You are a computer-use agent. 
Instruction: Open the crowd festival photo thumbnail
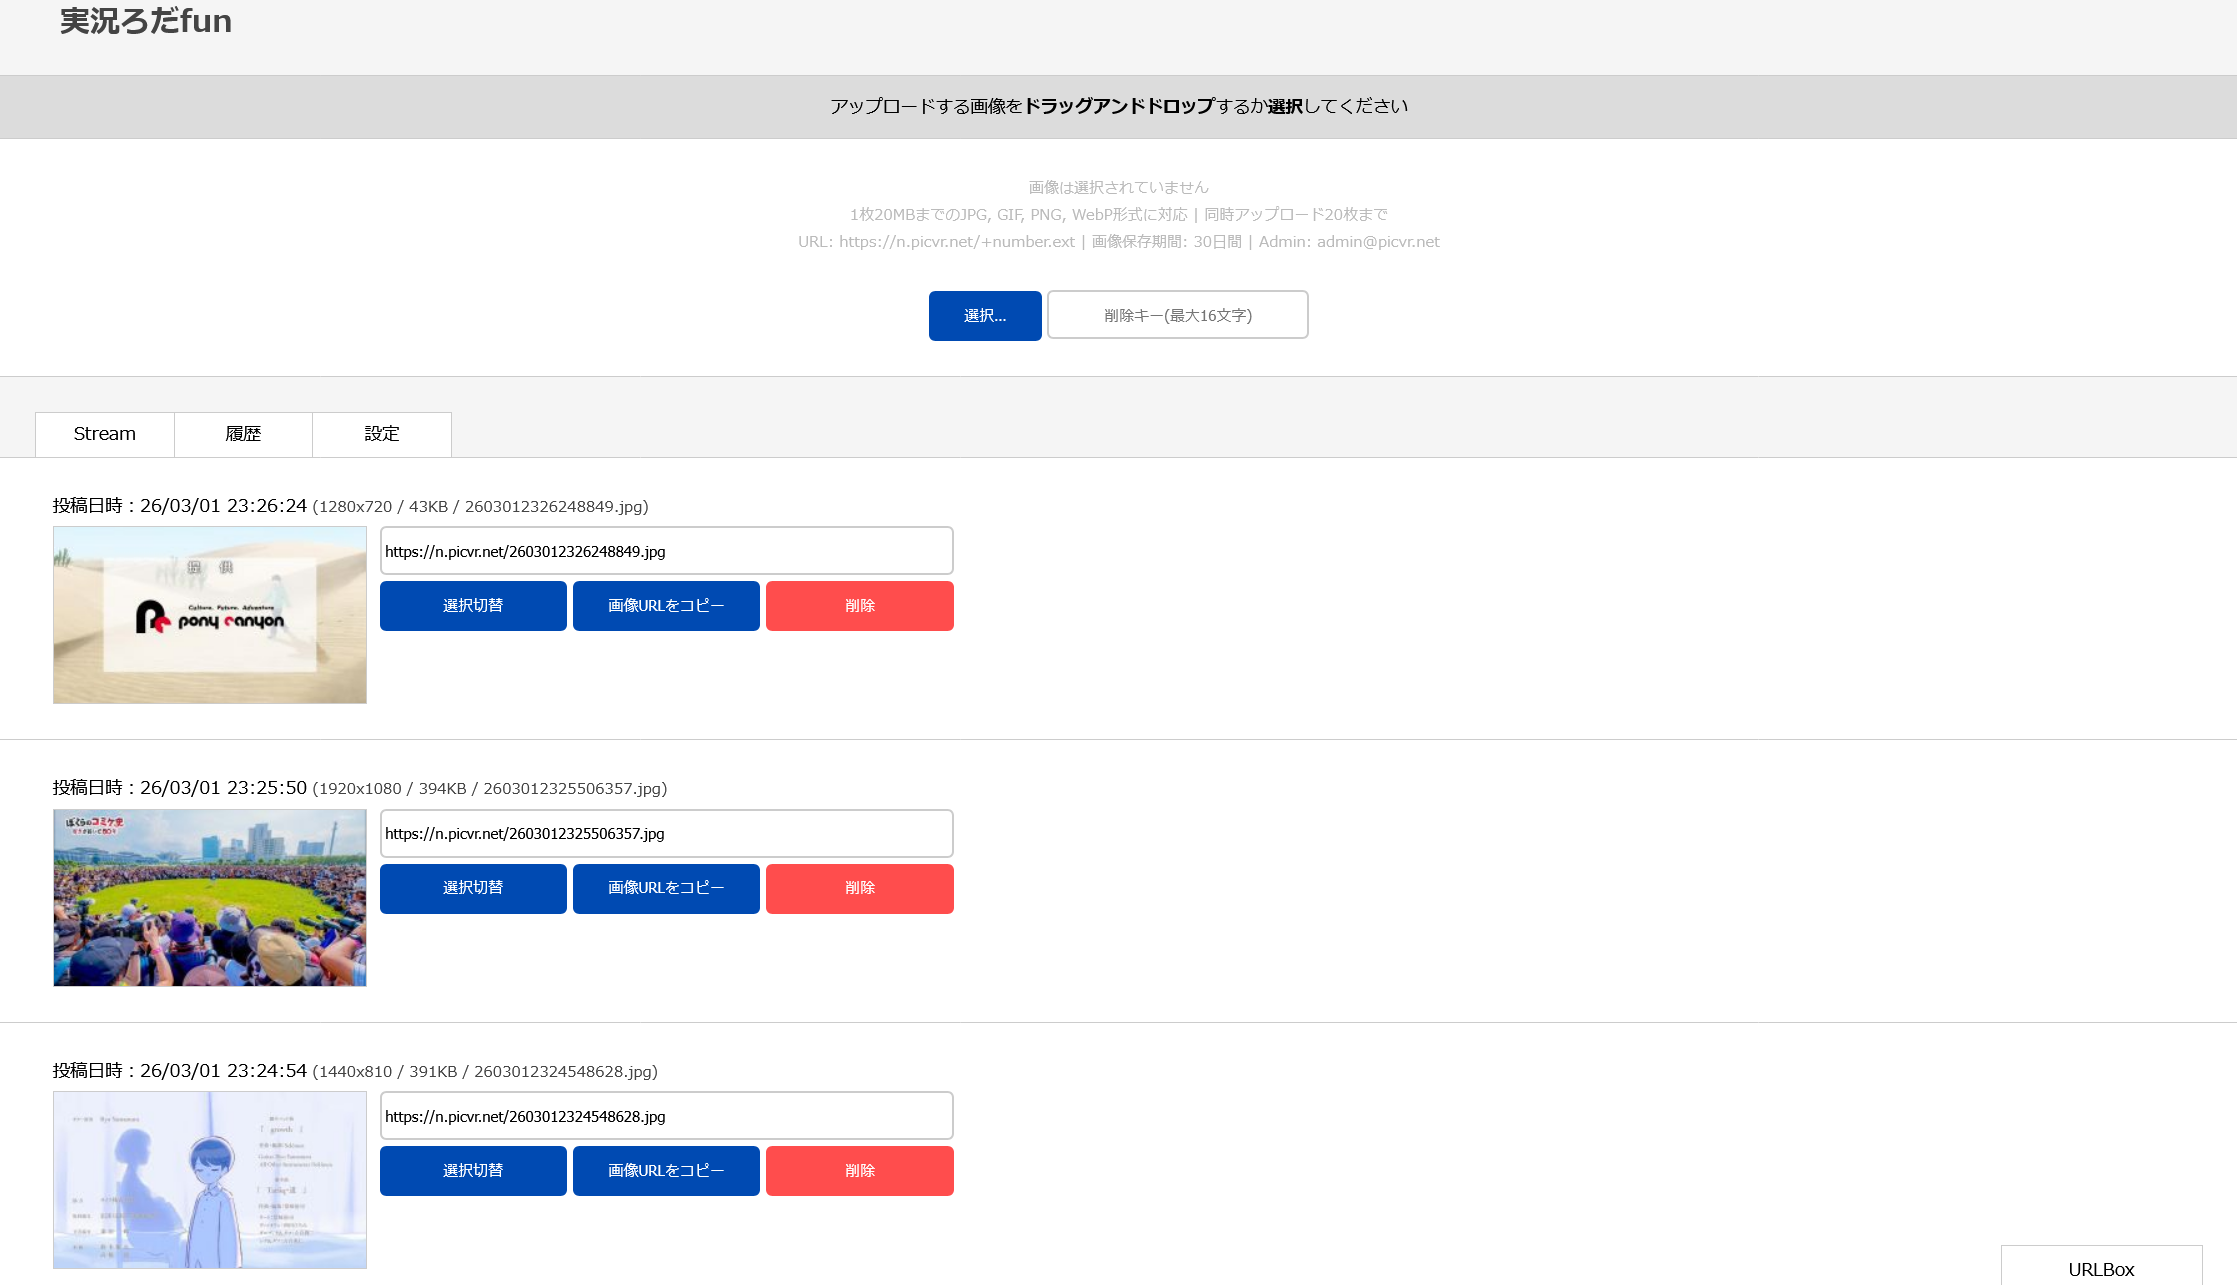210,898
